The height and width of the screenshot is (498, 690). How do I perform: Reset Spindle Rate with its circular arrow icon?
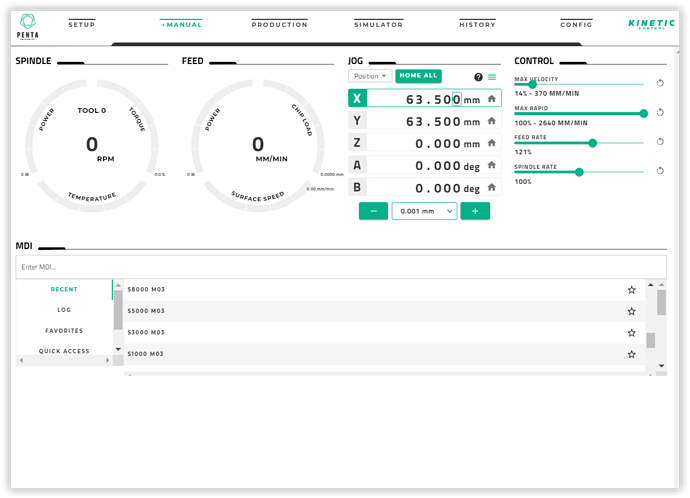660,170
